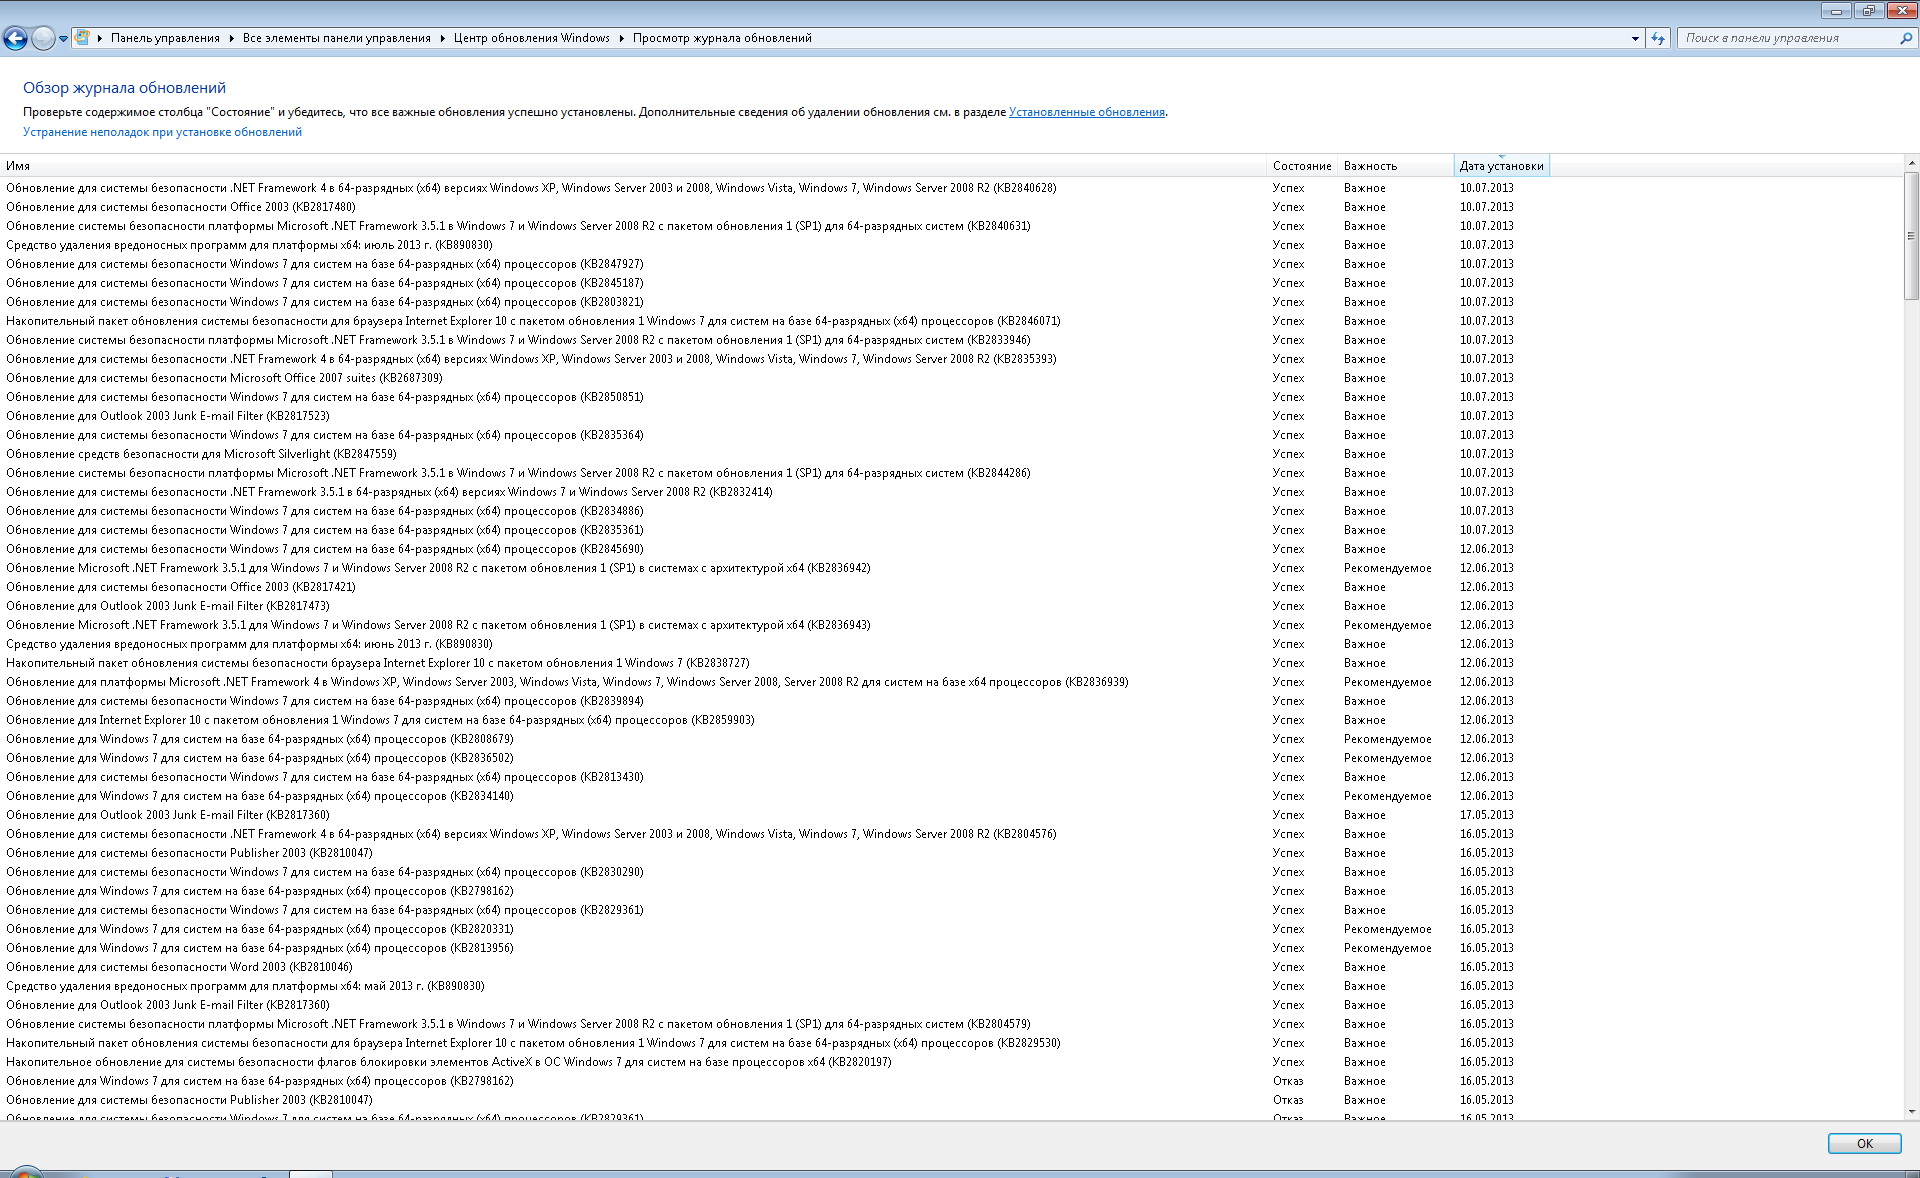Click the Control Panel icon in address bar

click(x=83, y=38)
